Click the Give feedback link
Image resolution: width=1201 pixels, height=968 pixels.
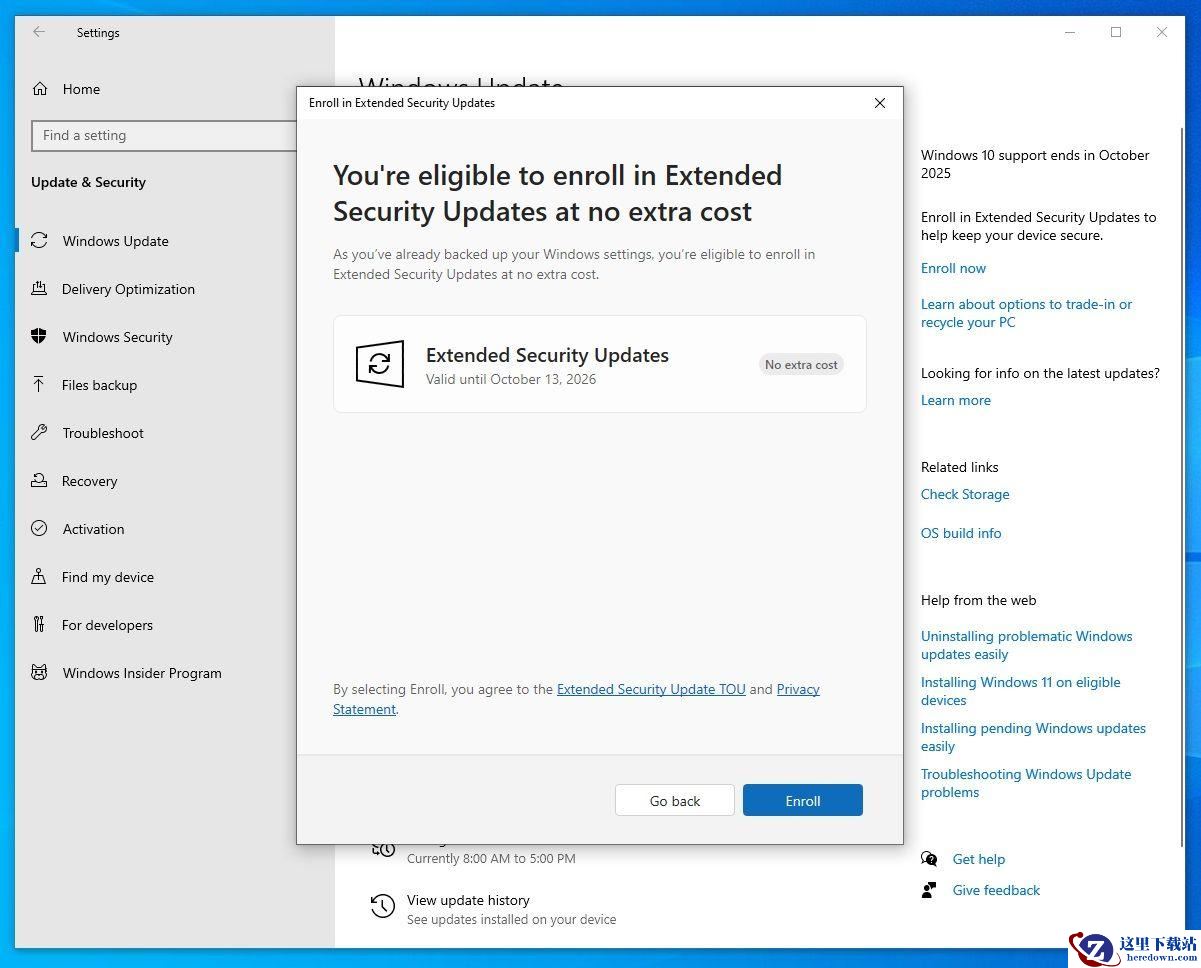[x=996, y=890]
